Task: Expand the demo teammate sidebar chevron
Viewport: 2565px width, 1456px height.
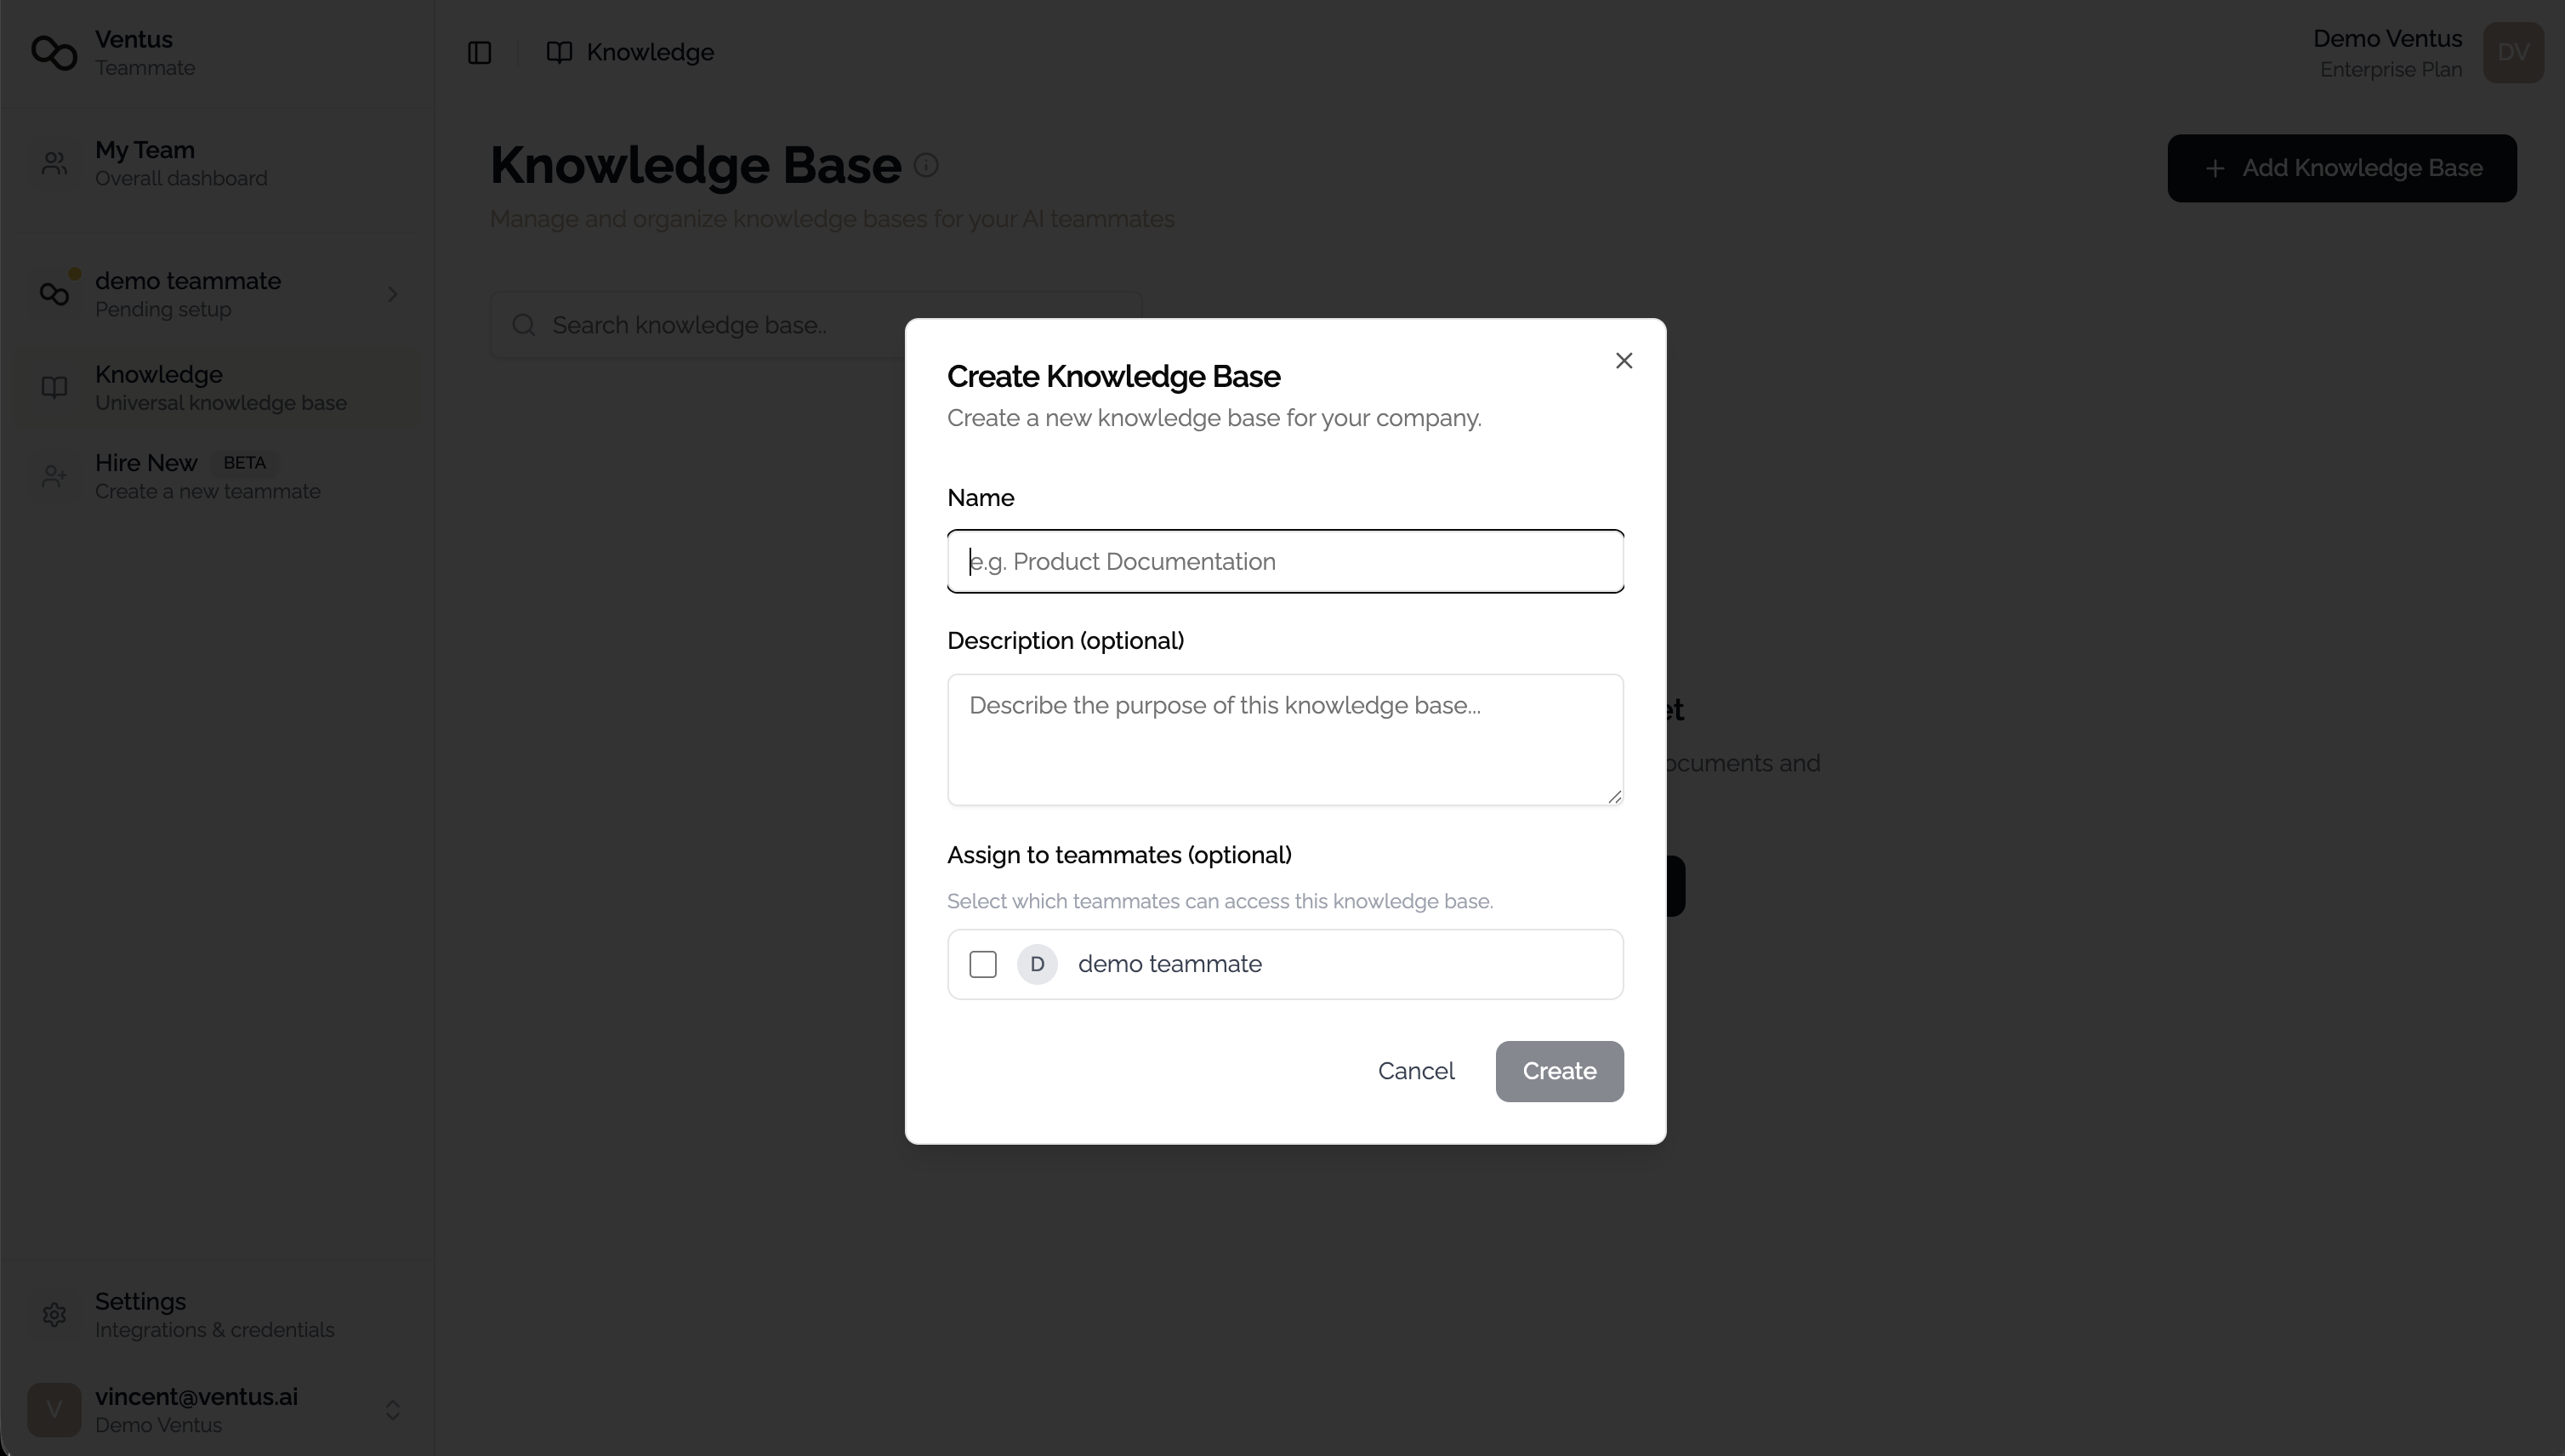Action: coord(392,293)
